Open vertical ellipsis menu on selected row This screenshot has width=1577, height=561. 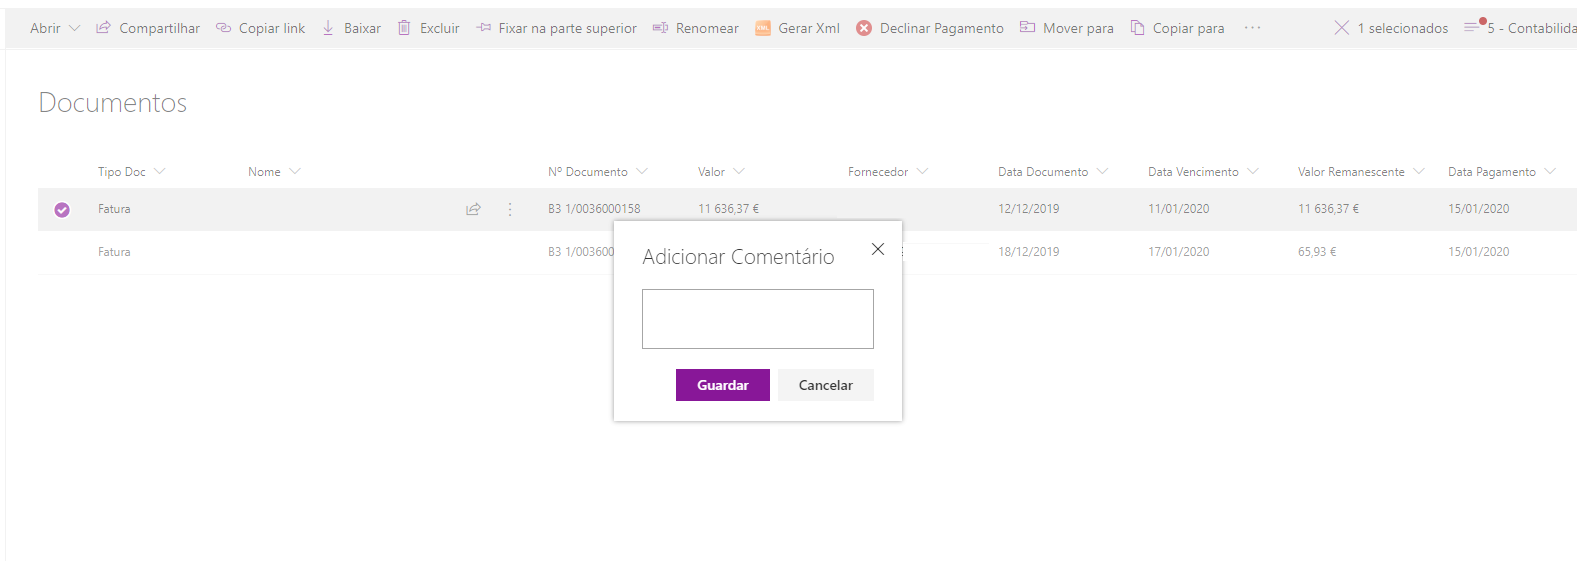click(x=510, y=209)
